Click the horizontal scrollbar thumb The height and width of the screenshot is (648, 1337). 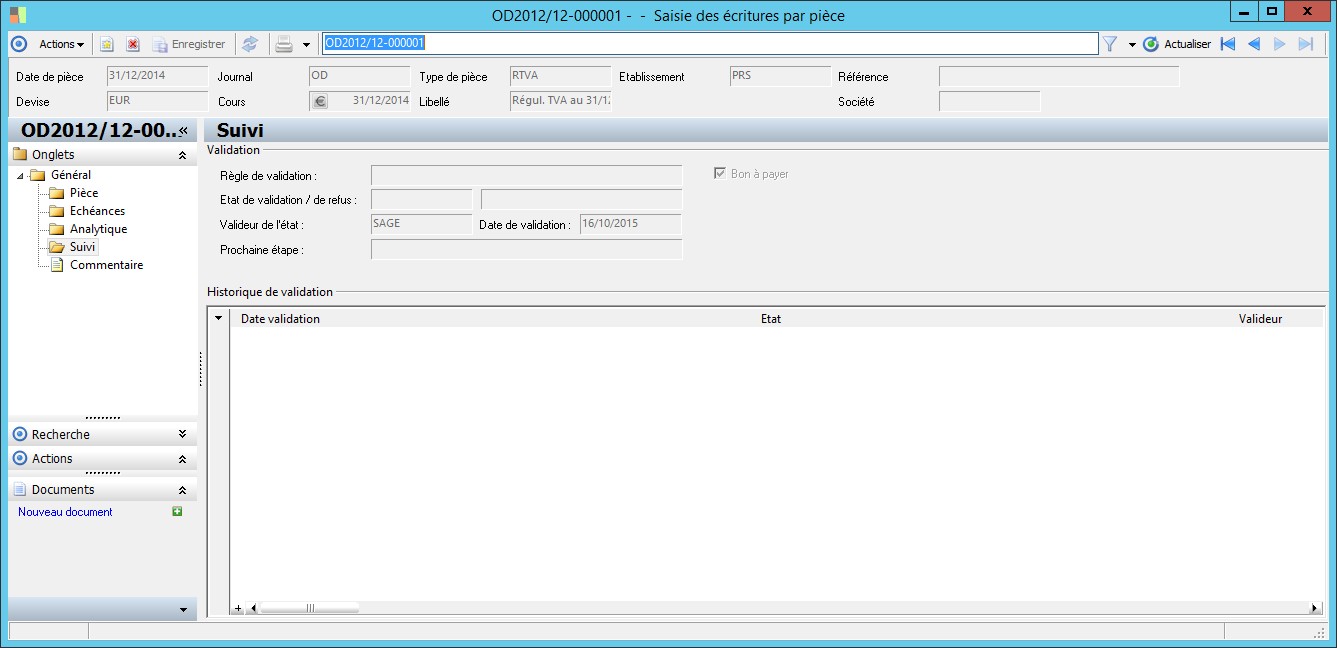click(308, 608)
